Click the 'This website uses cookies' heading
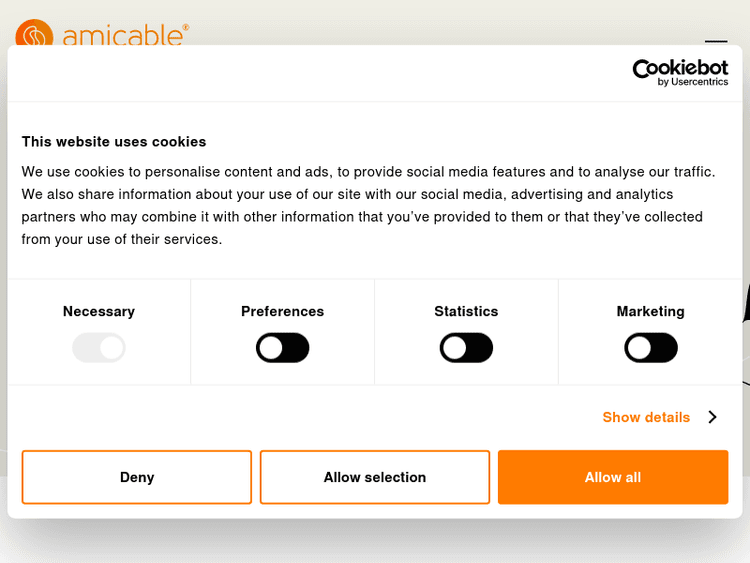 click(x=114, y=142)
